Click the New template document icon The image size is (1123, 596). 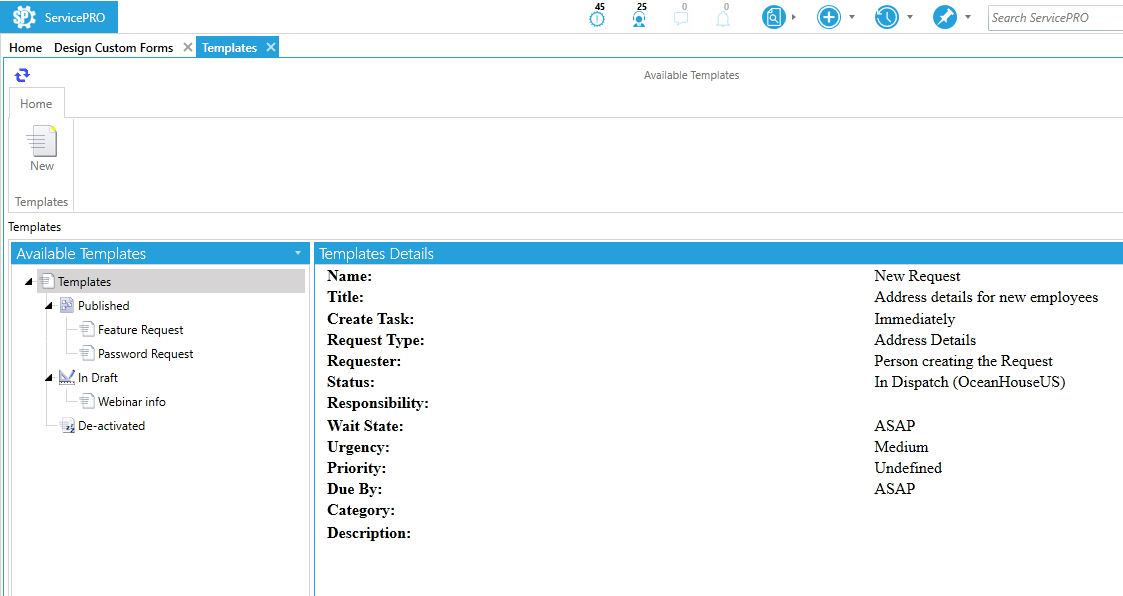[x=42, y=141]
